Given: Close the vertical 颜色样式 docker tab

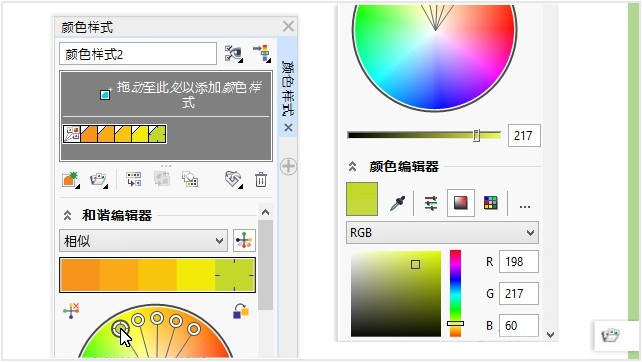Looking at the screenshot, I should coord(288,127).
